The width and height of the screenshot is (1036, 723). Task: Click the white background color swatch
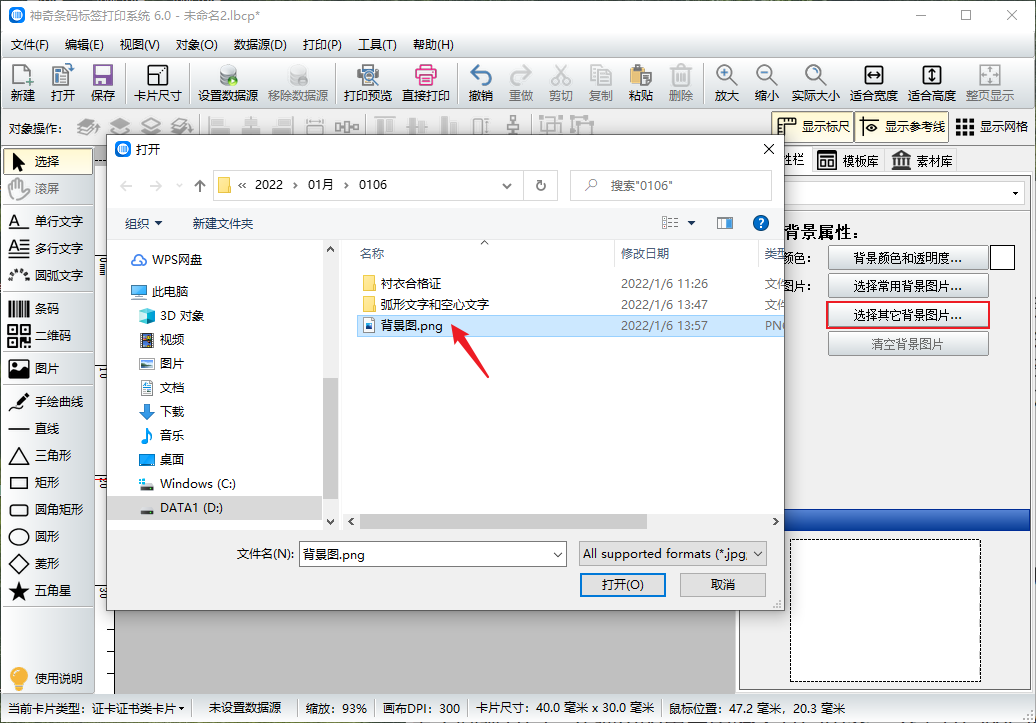[x=1002, y=258]
